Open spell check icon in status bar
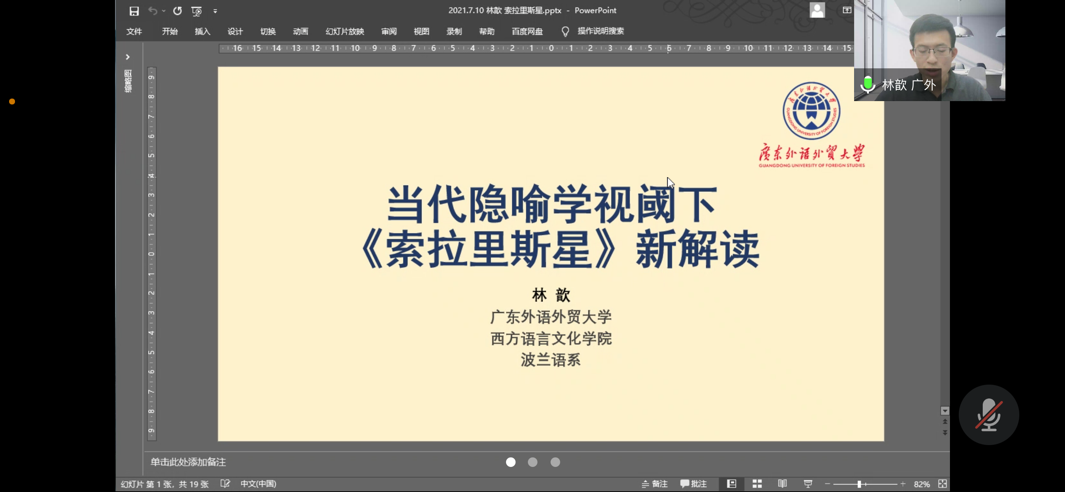Image resolution: width=1065 pixels, height=492 pixels. coord(225,484)
